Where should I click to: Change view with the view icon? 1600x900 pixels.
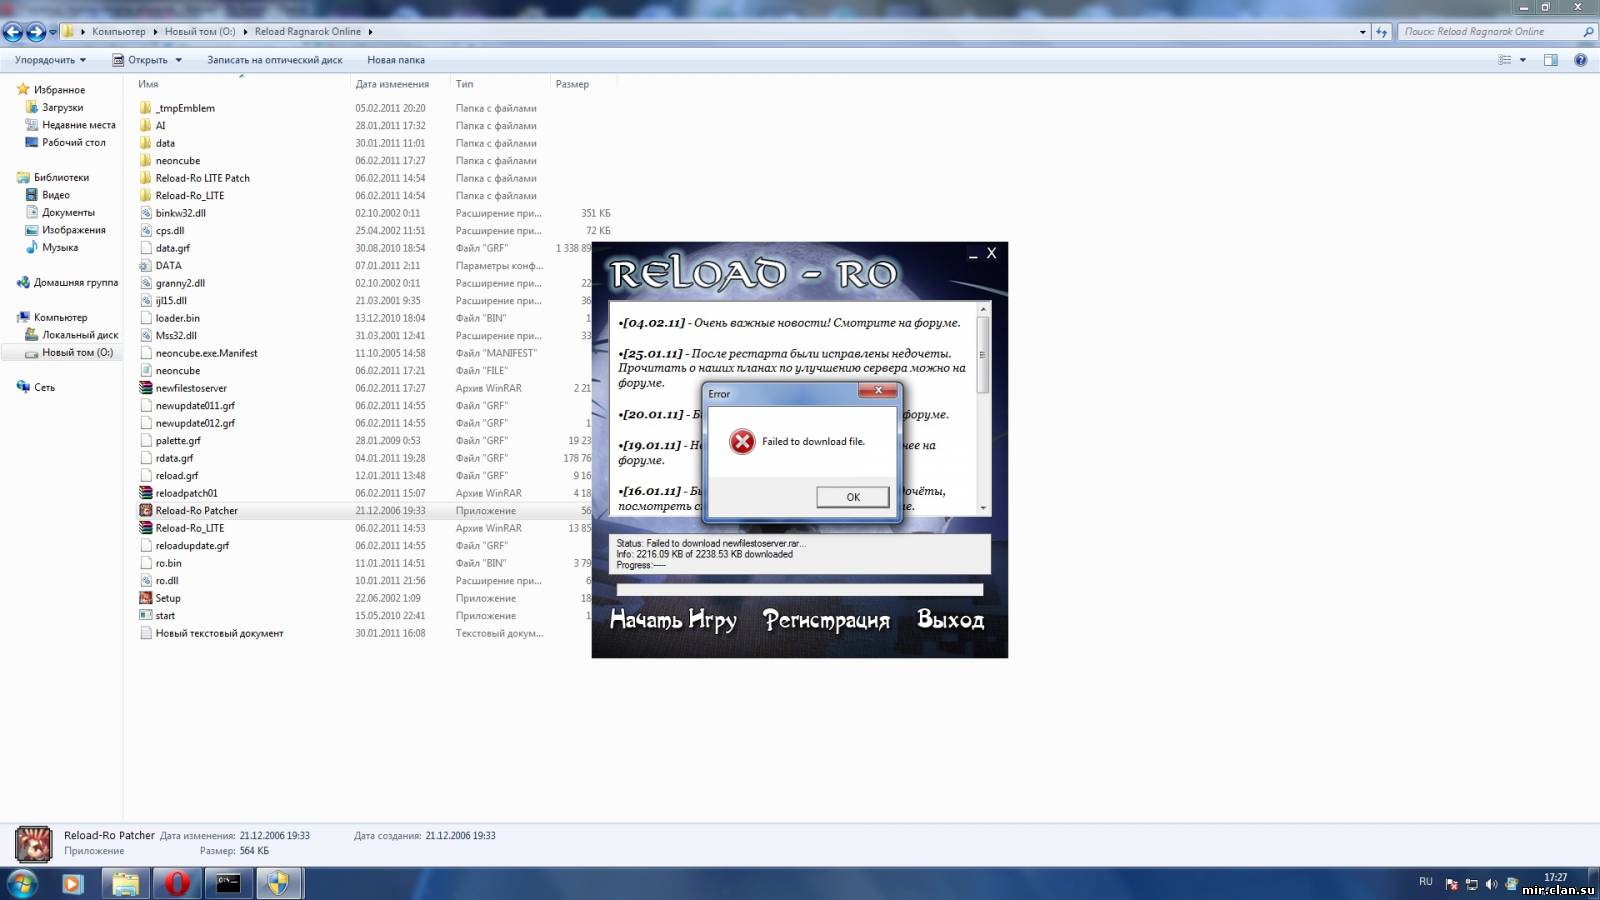(1504, 60)
